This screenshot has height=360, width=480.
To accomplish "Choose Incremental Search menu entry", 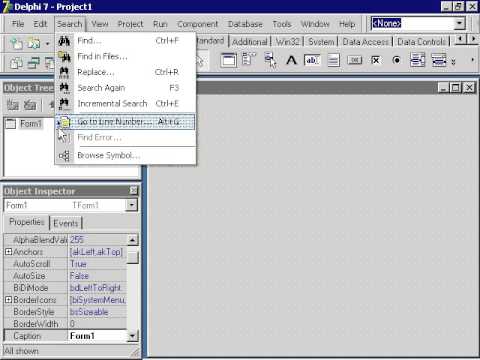I will click(x=126, y=103).
